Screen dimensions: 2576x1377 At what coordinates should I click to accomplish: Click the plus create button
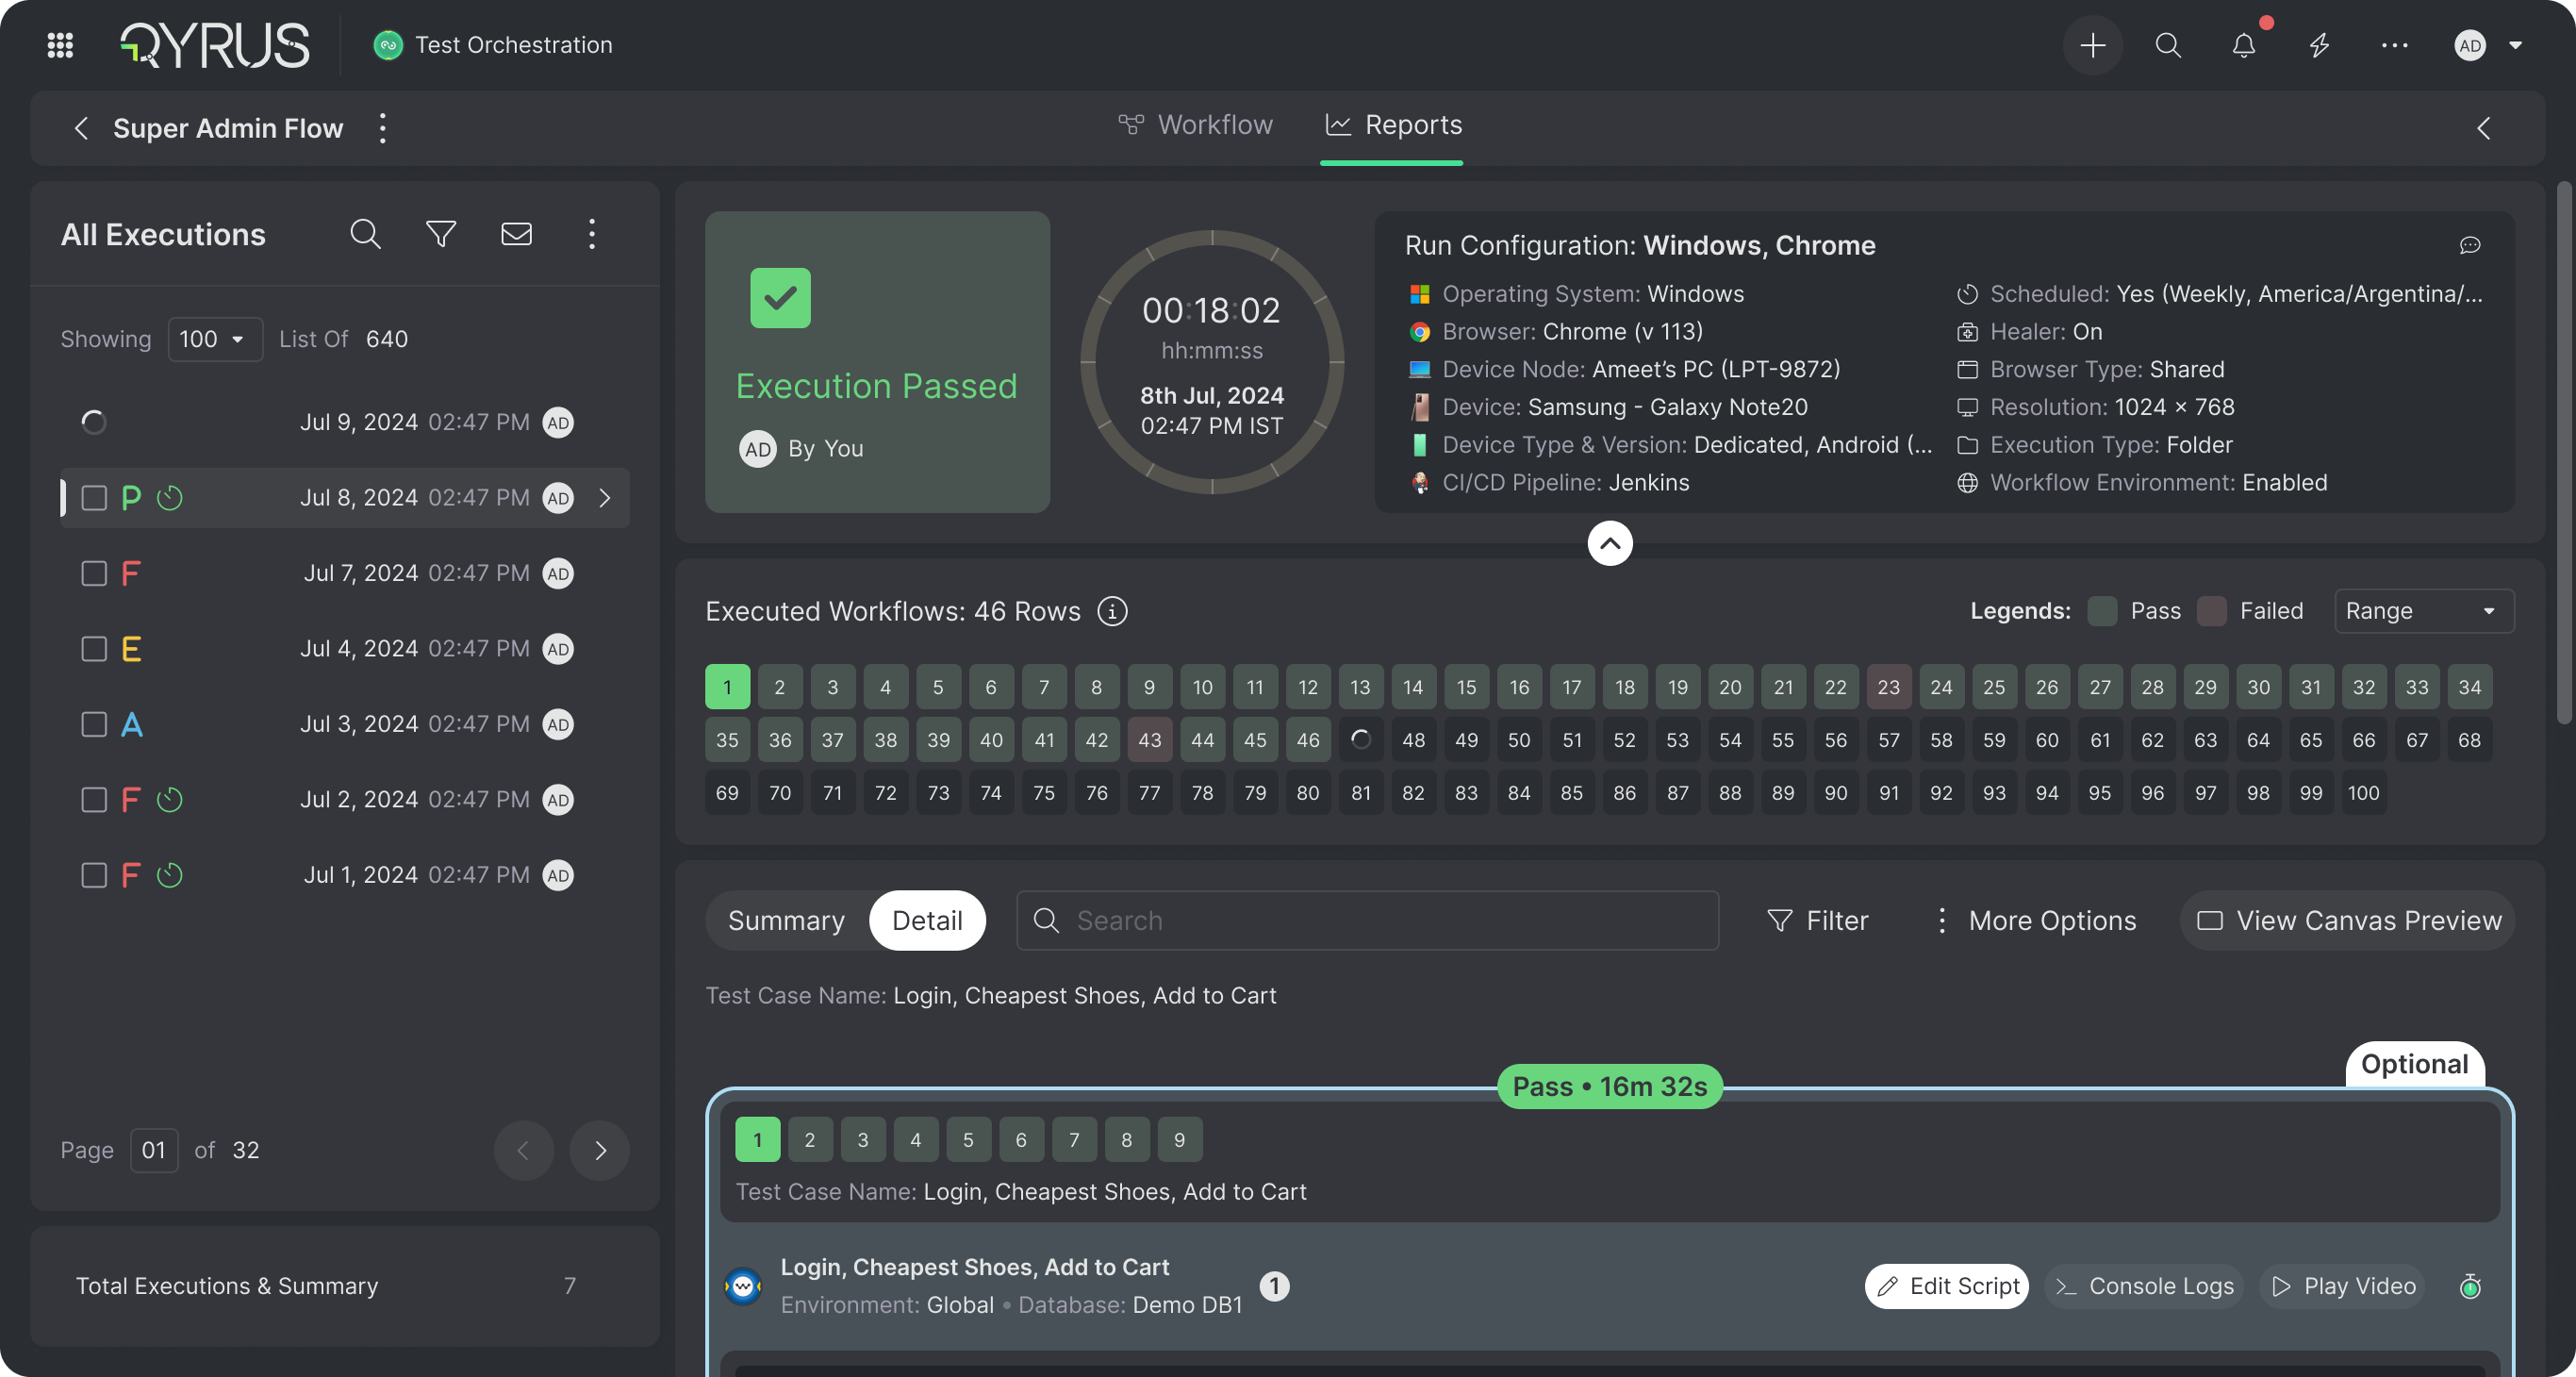point(2092,45)
